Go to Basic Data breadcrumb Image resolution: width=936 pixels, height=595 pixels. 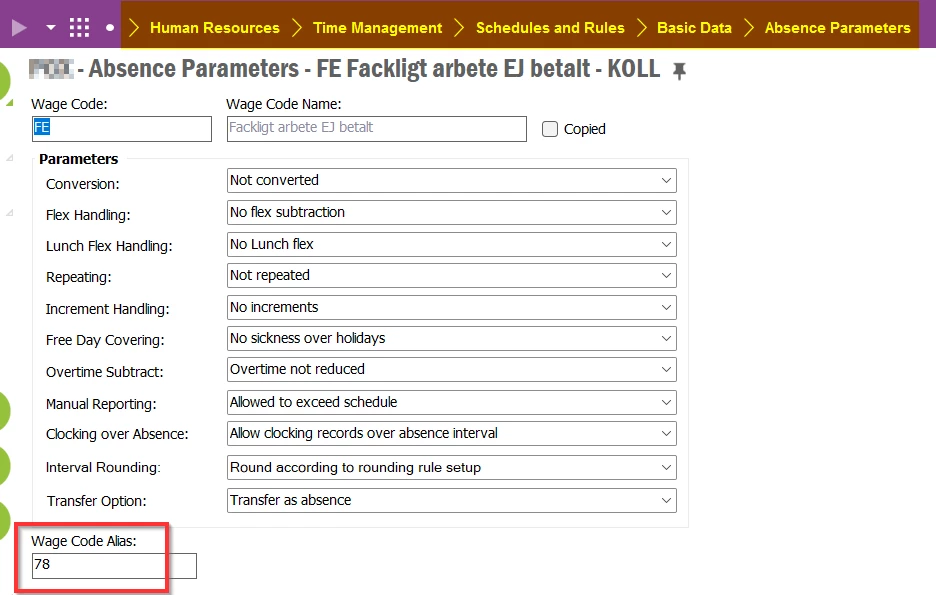click(694, 27)
